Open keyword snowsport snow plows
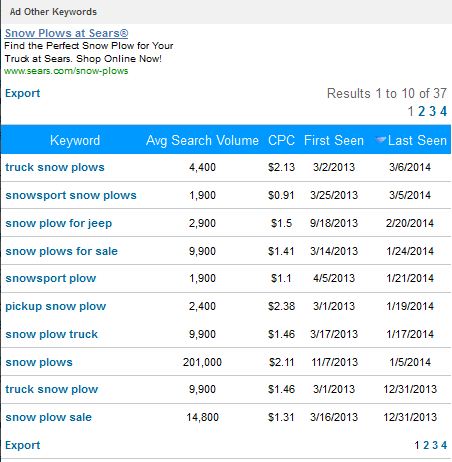452x462 pixels. [71, 195]
